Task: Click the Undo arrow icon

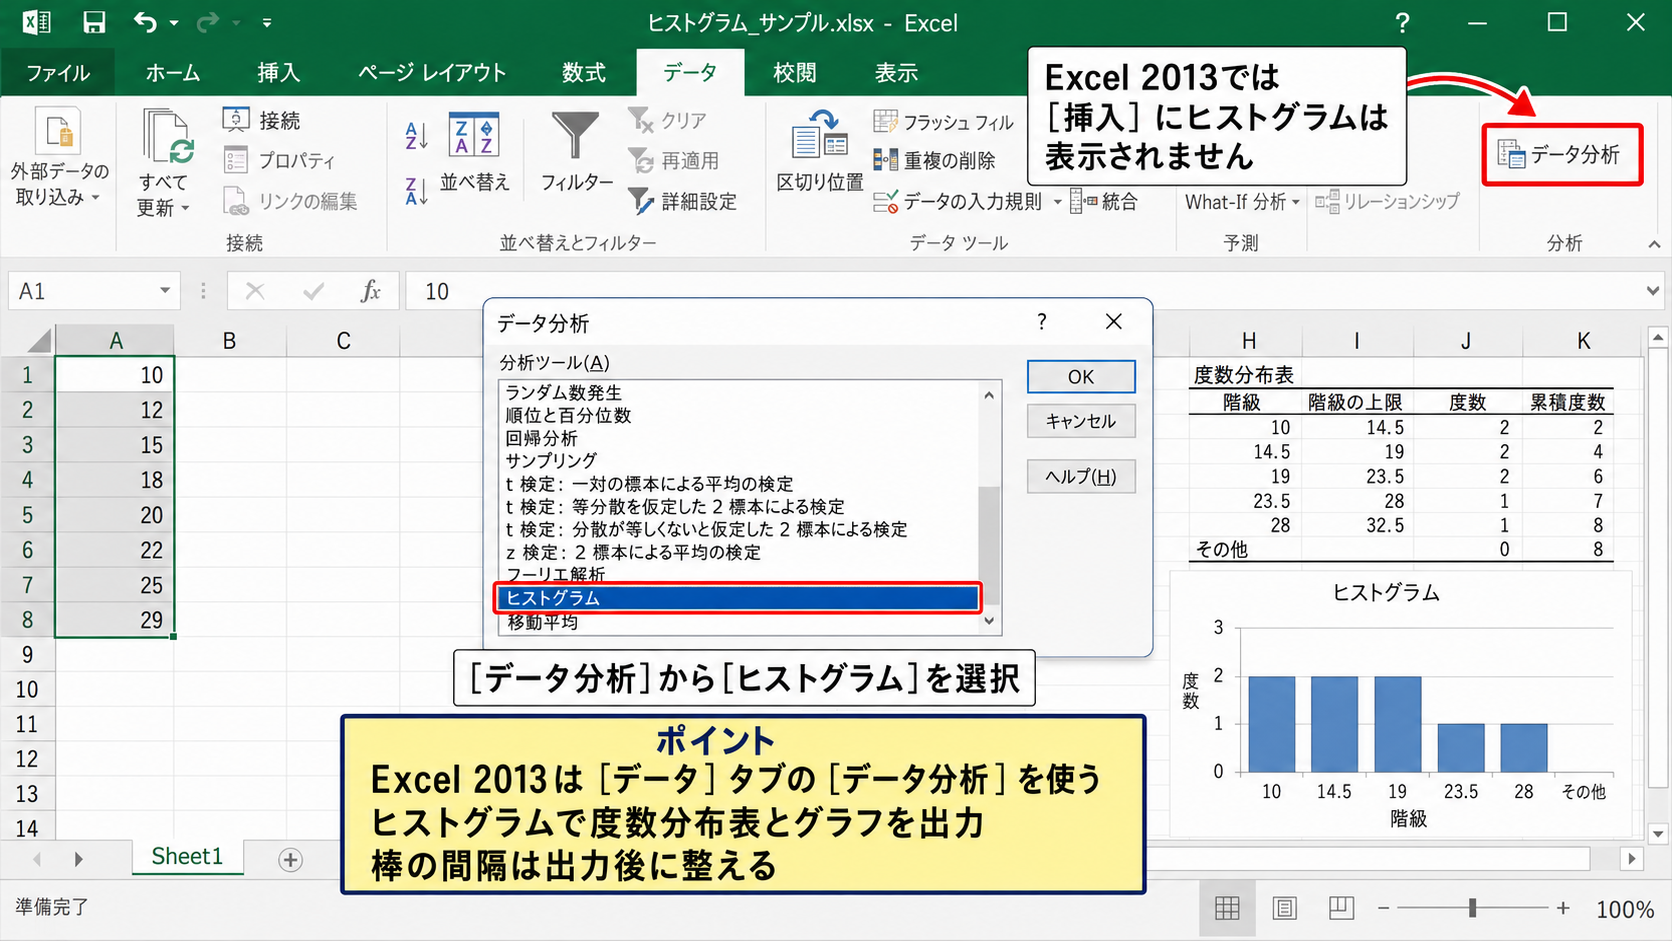Action: [146, 22]
